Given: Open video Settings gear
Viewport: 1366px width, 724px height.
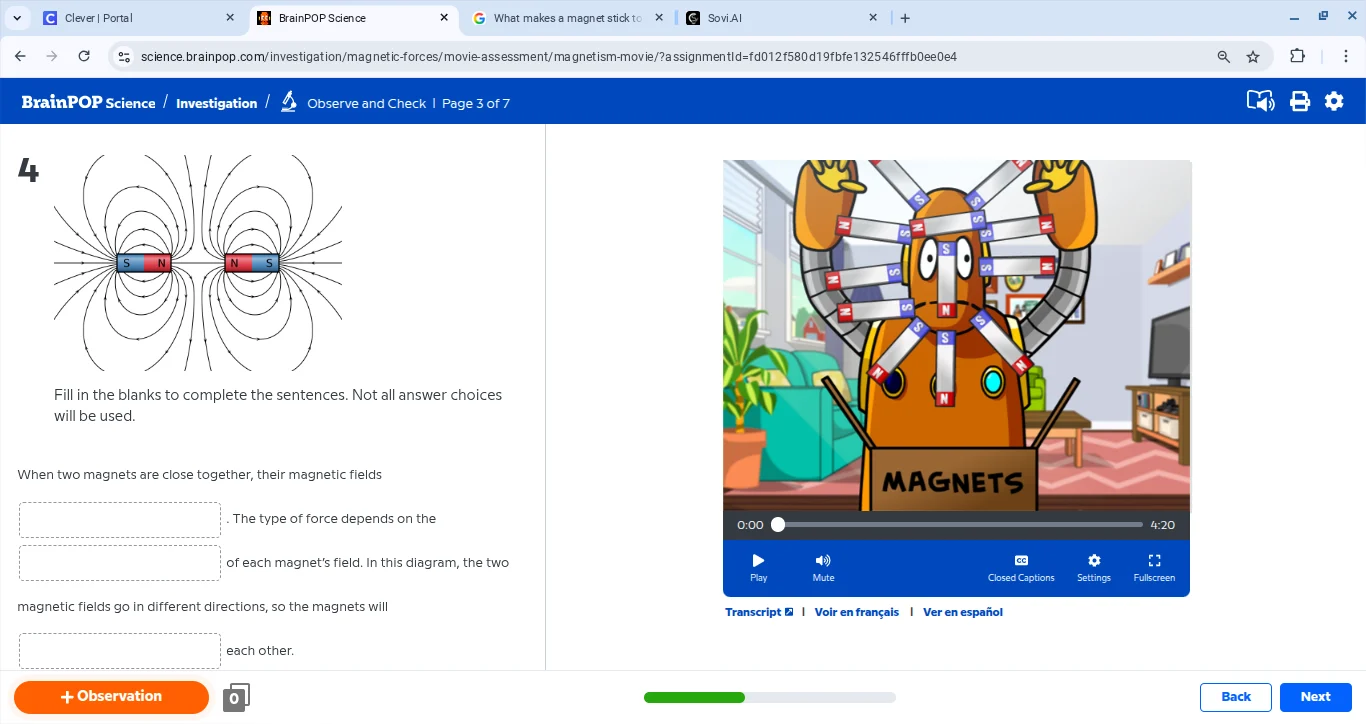Looking at the screenshot, I should tap(1093, 567).
